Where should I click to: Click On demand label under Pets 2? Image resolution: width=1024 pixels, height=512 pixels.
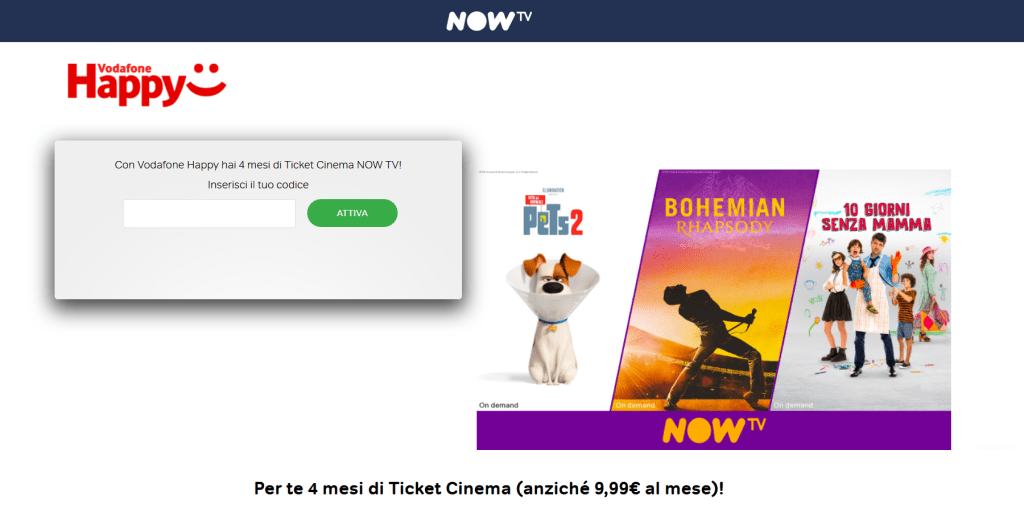pos(498,406)
